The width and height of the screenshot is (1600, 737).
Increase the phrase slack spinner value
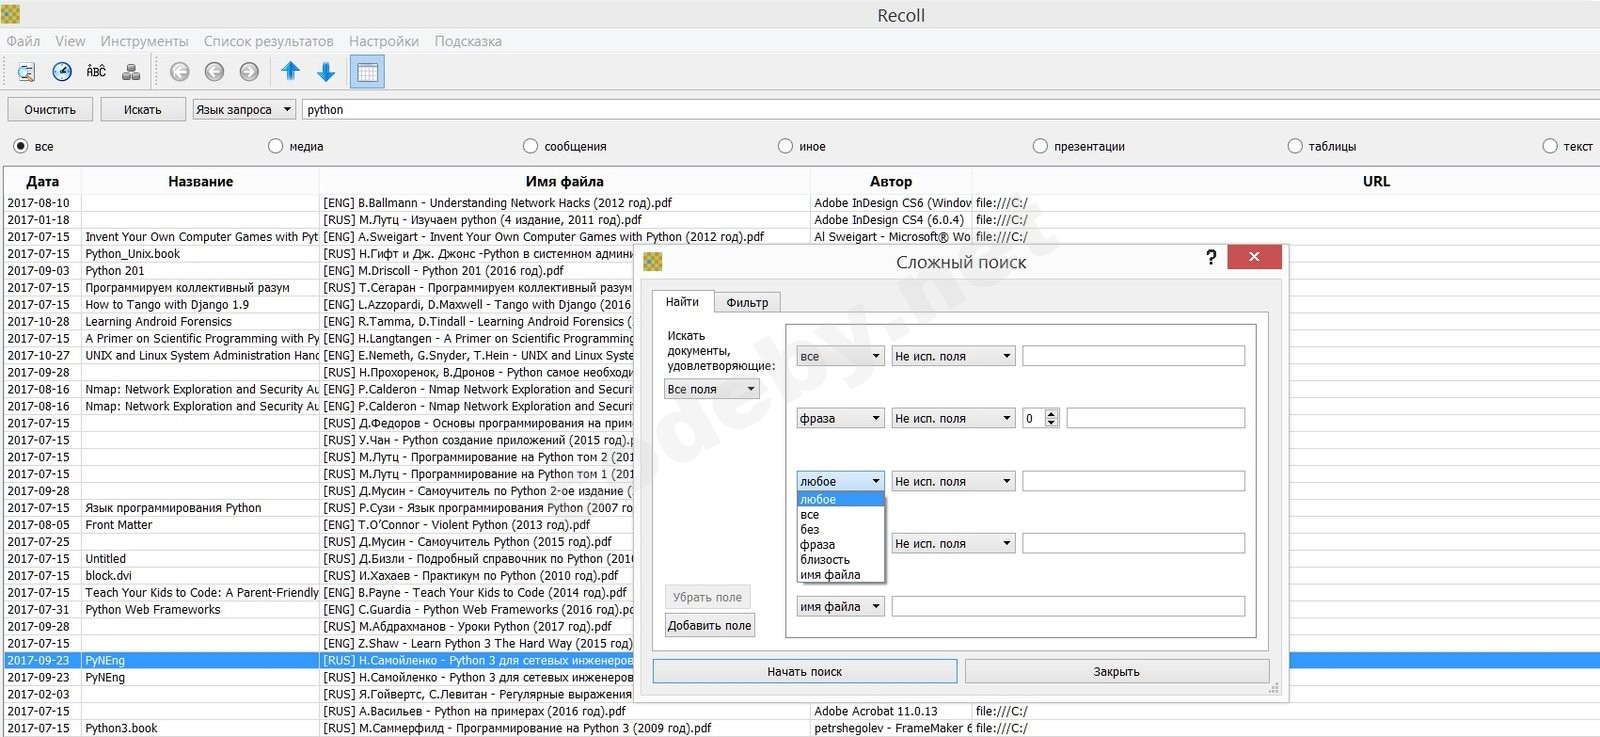(x=1051, y=414)
